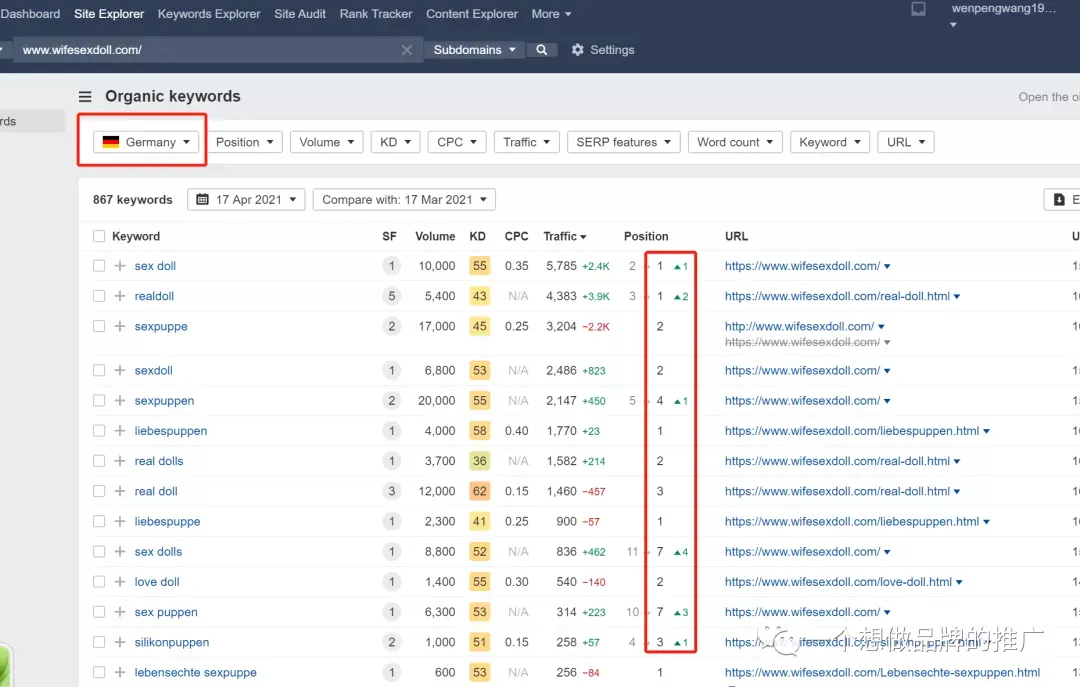This screenshot has width=1080, height=687.
Task: Switch to Keywords Explorer tab
Action: pyautogui.click(x=209, y=14)
